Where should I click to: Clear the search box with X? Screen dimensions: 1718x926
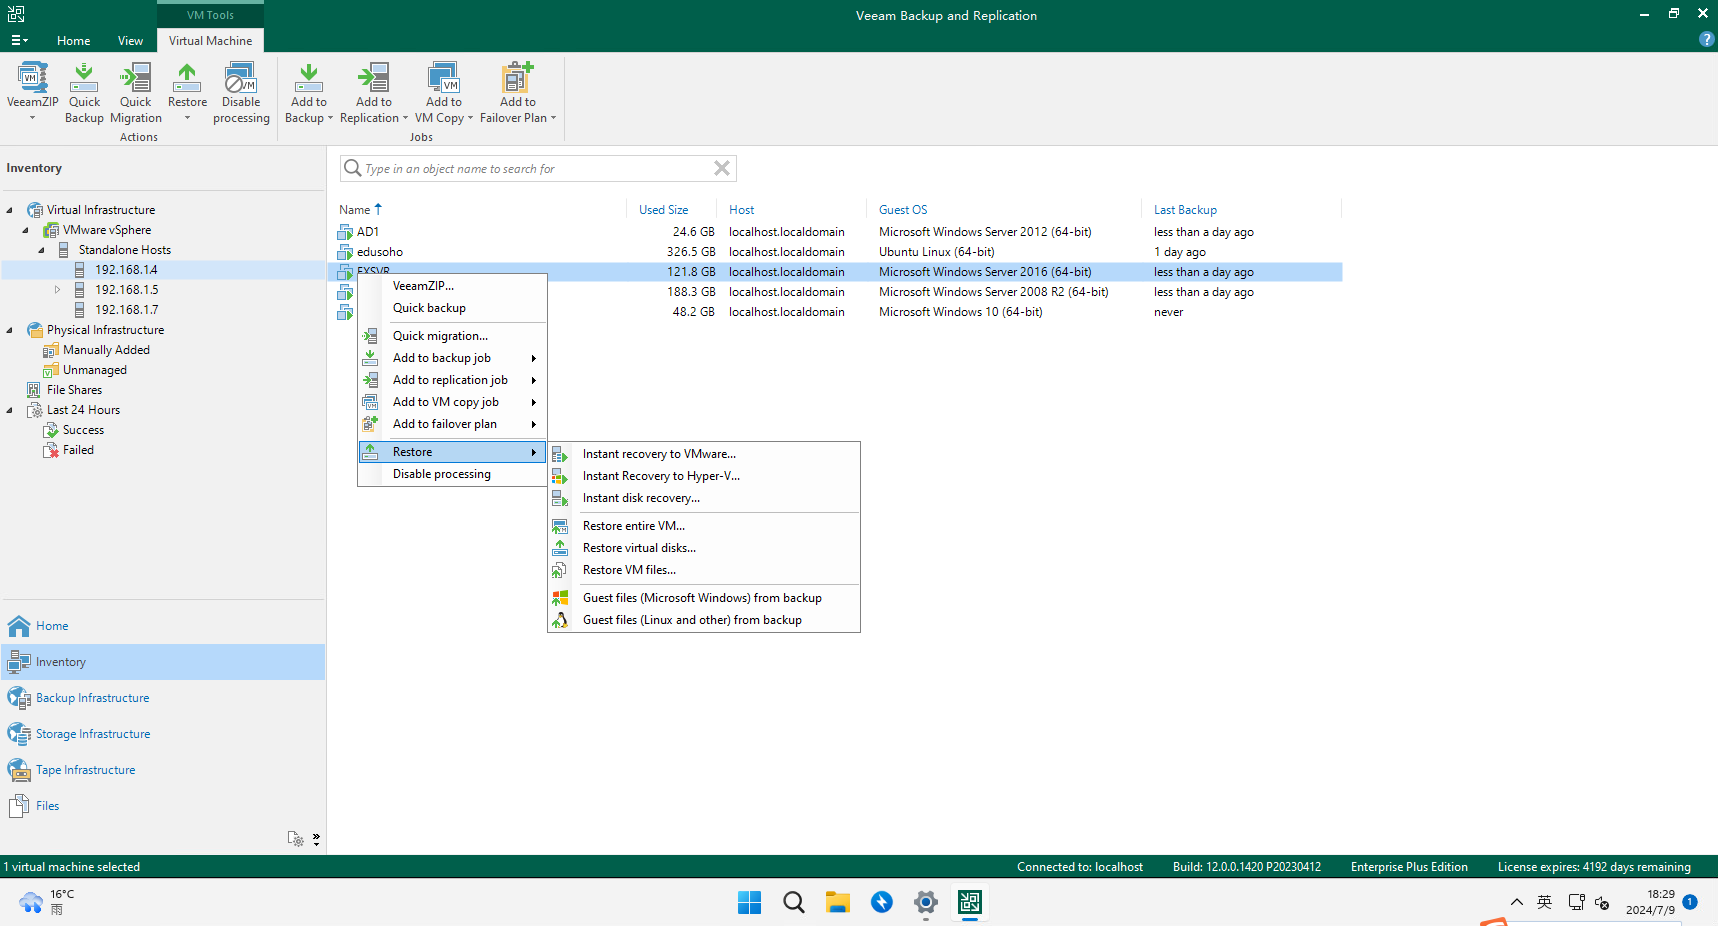[x=722, y=168]
